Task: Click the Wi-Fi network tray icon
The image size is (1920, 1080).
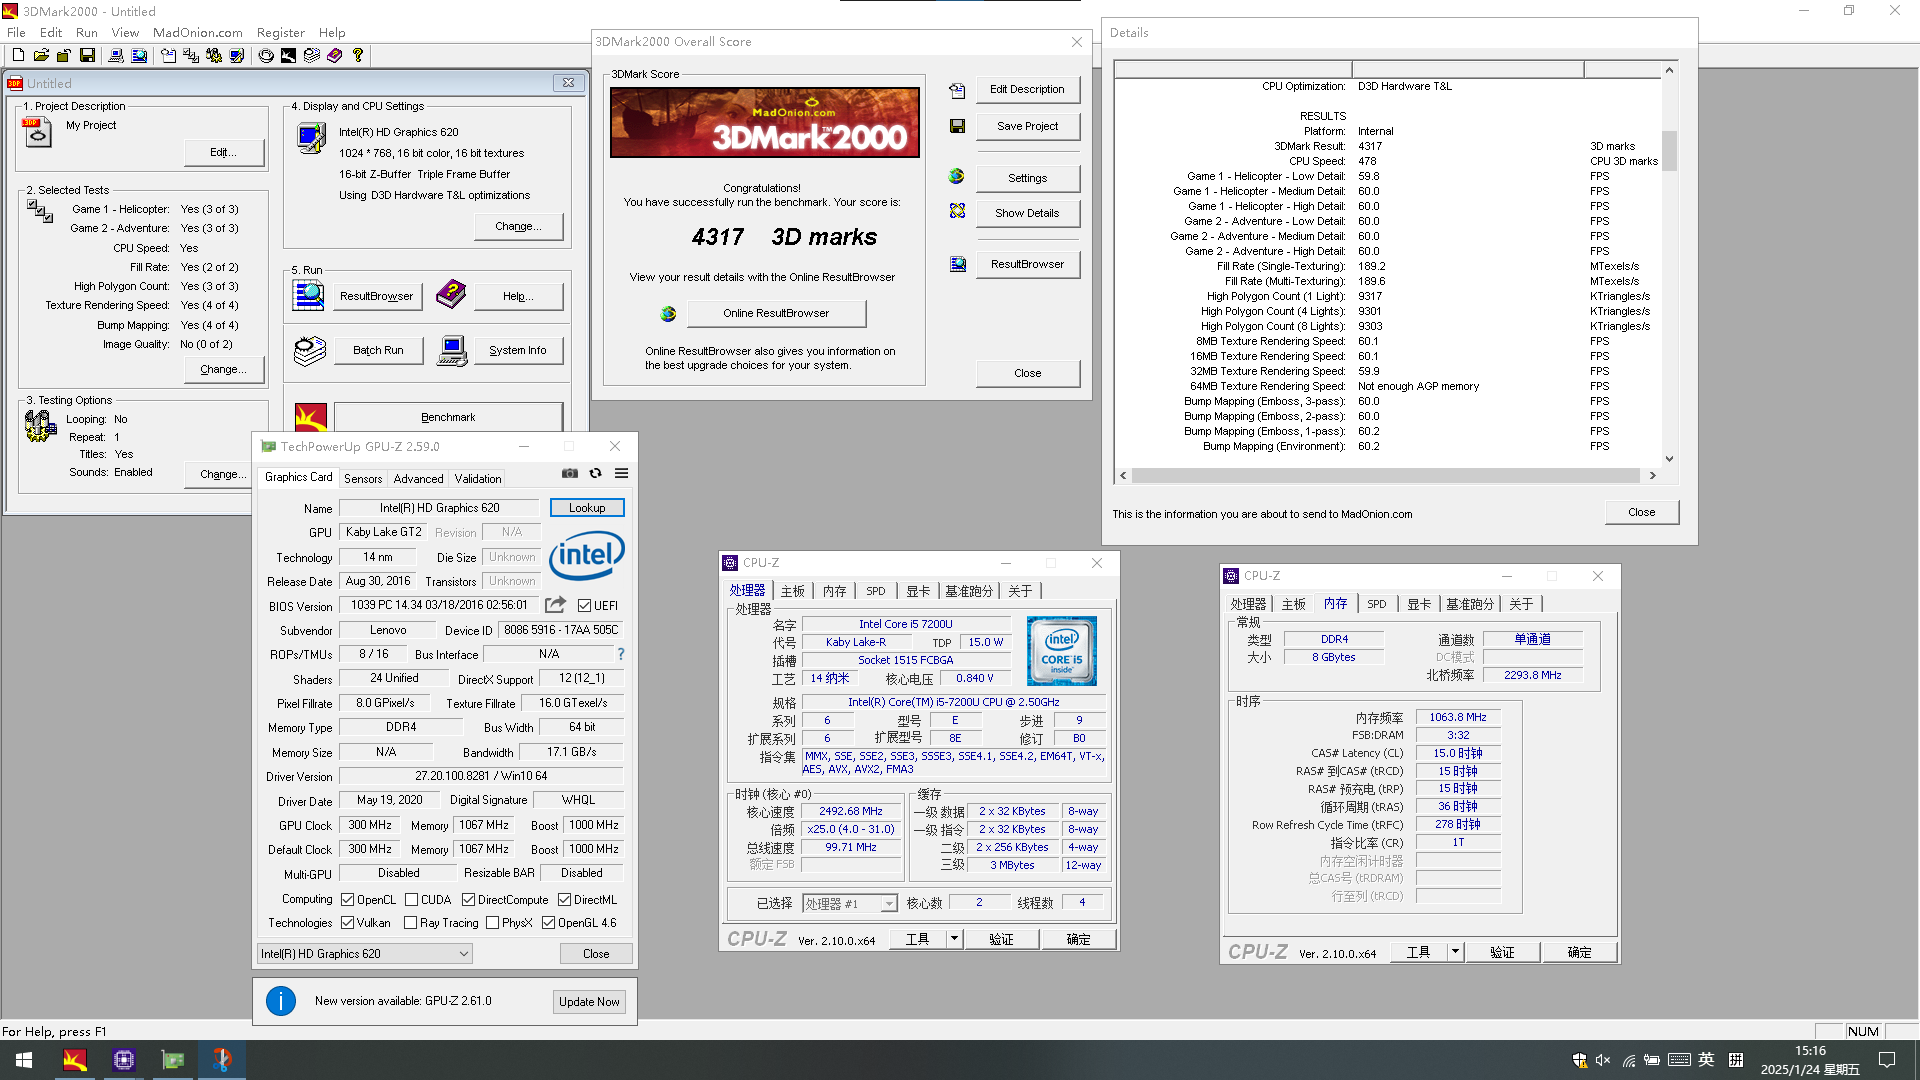Action: coord(1628,1060)
